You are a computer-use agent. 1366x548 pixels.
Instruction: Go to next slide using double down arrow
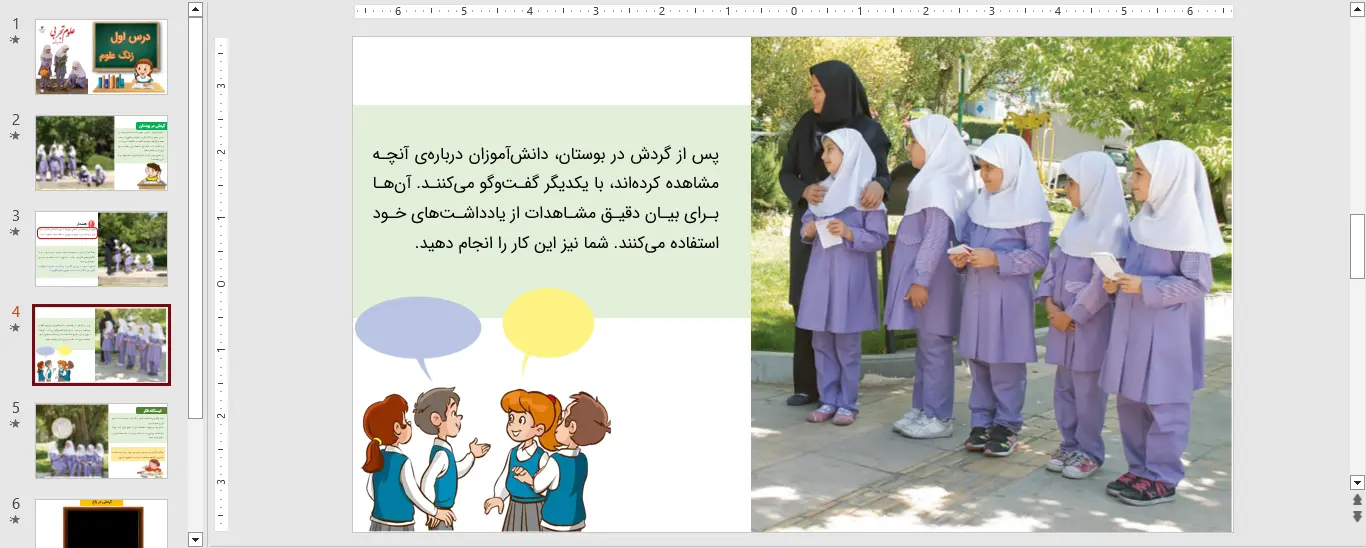click(x=1357, y=516)
